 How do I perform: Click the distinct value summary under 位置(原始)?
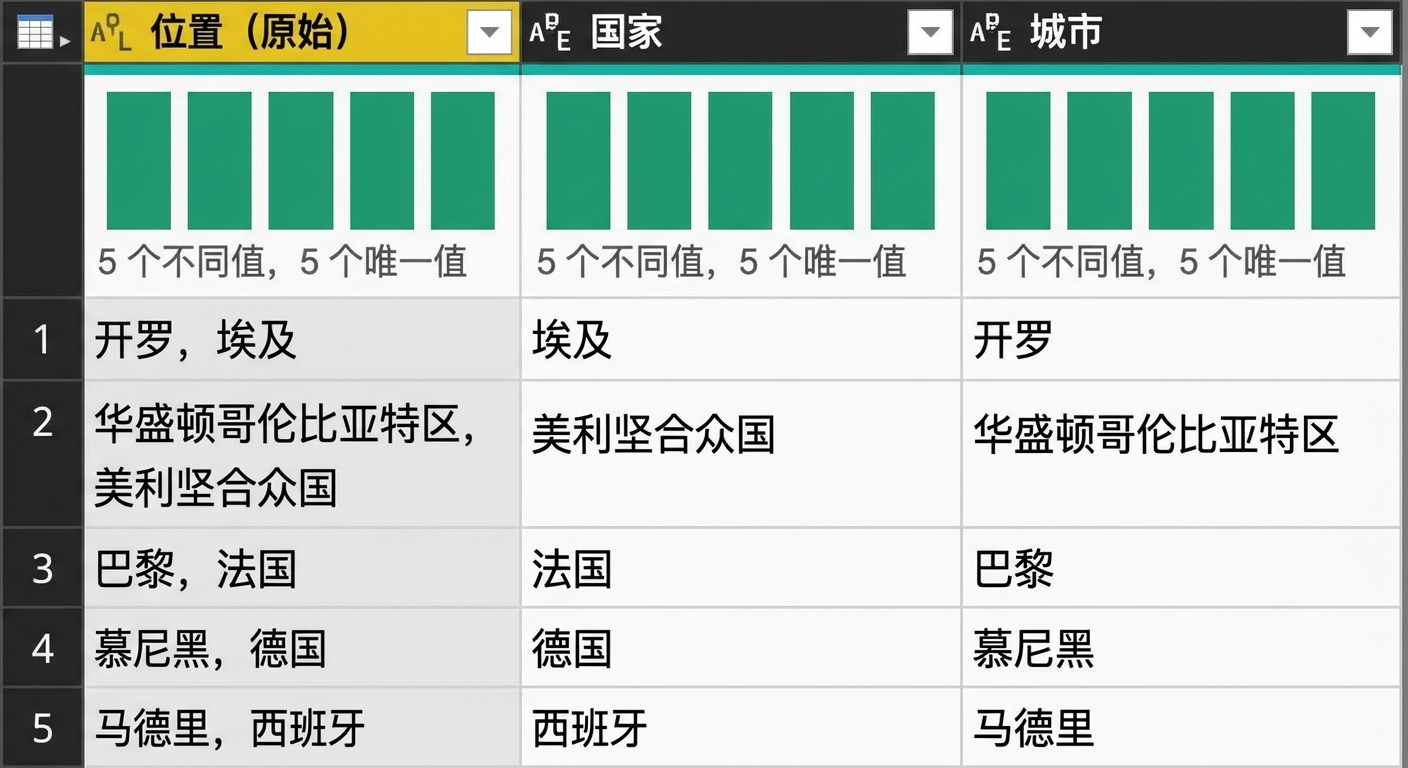click(x=282, y=262)
